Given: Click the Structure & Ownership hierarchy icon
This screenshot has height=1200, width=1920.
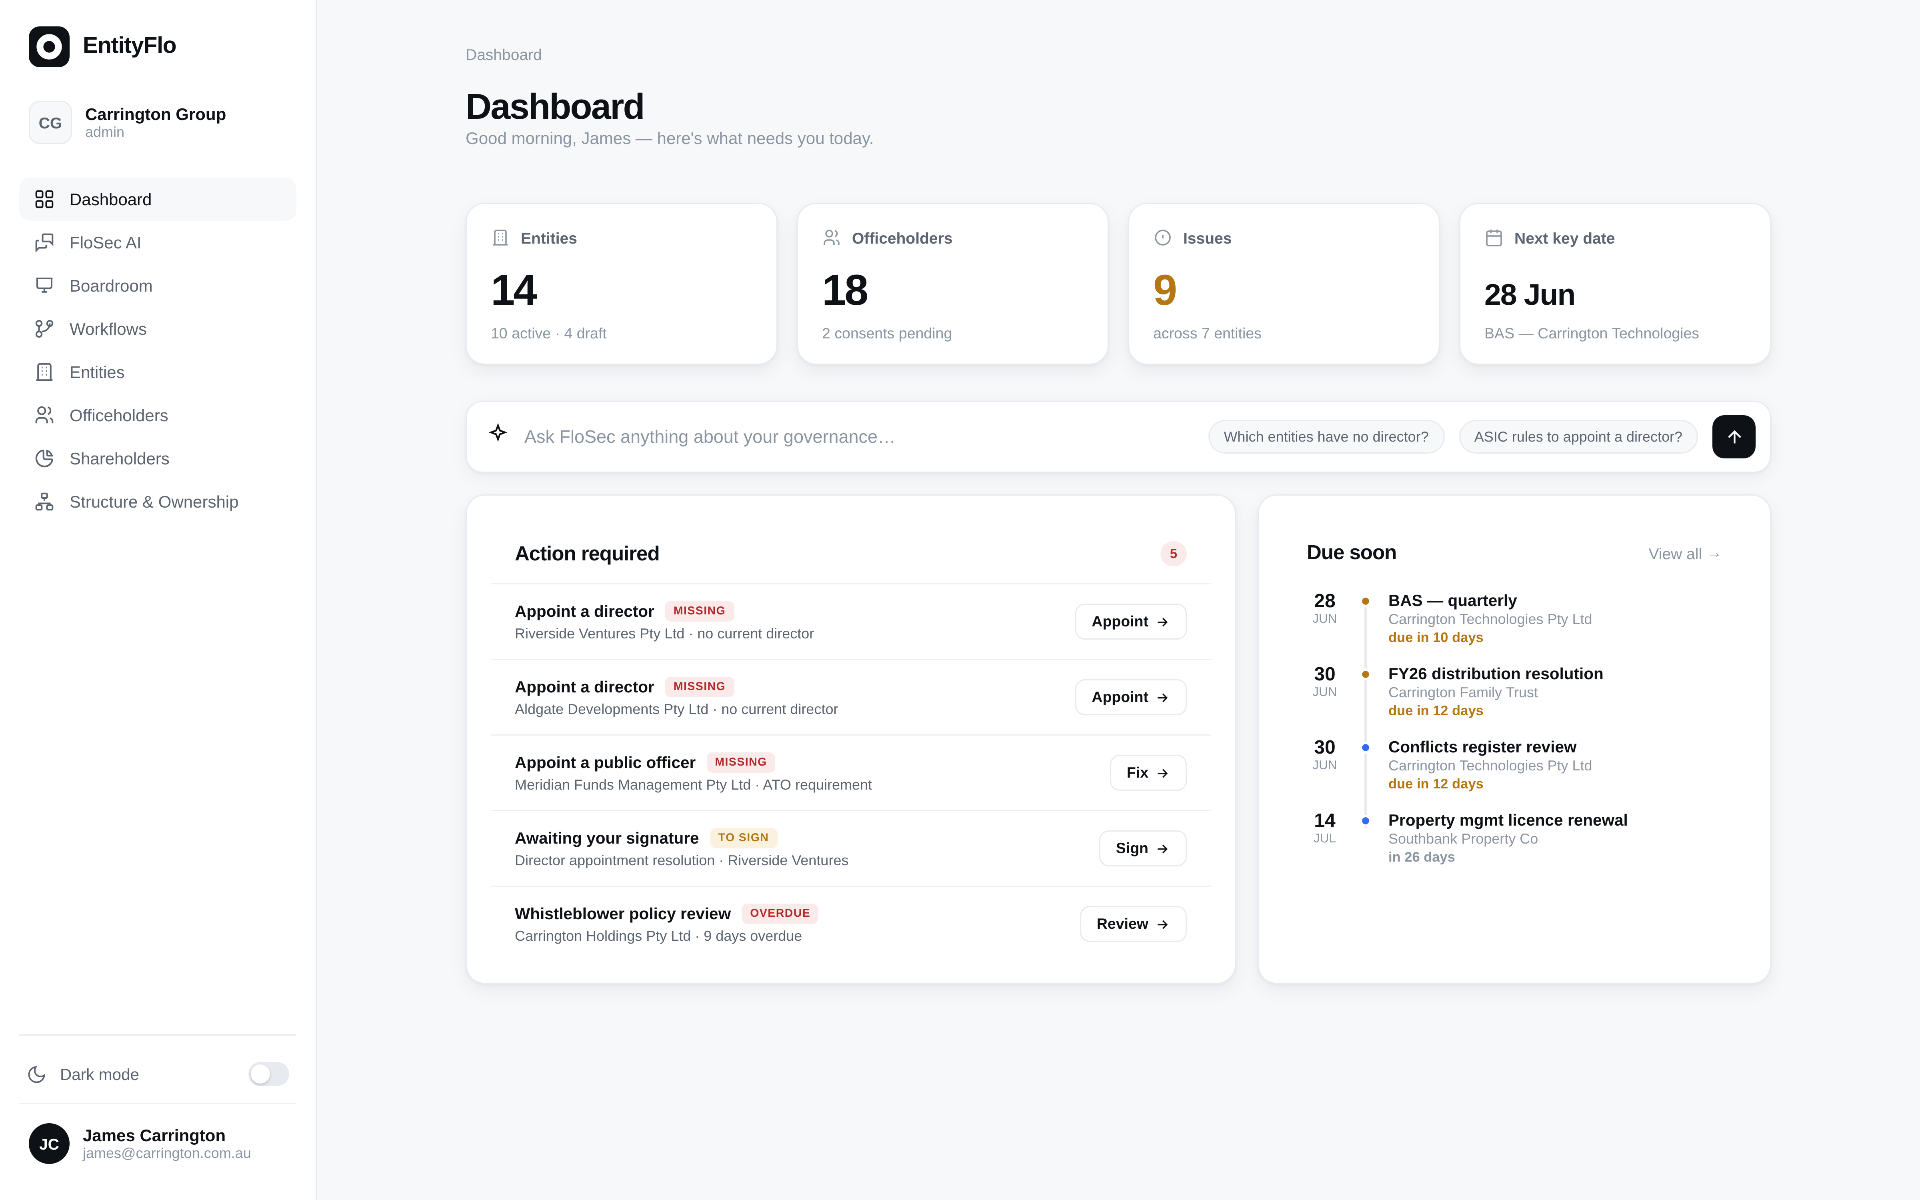Looking at the screenshot, I should click(x=44, y=502).
